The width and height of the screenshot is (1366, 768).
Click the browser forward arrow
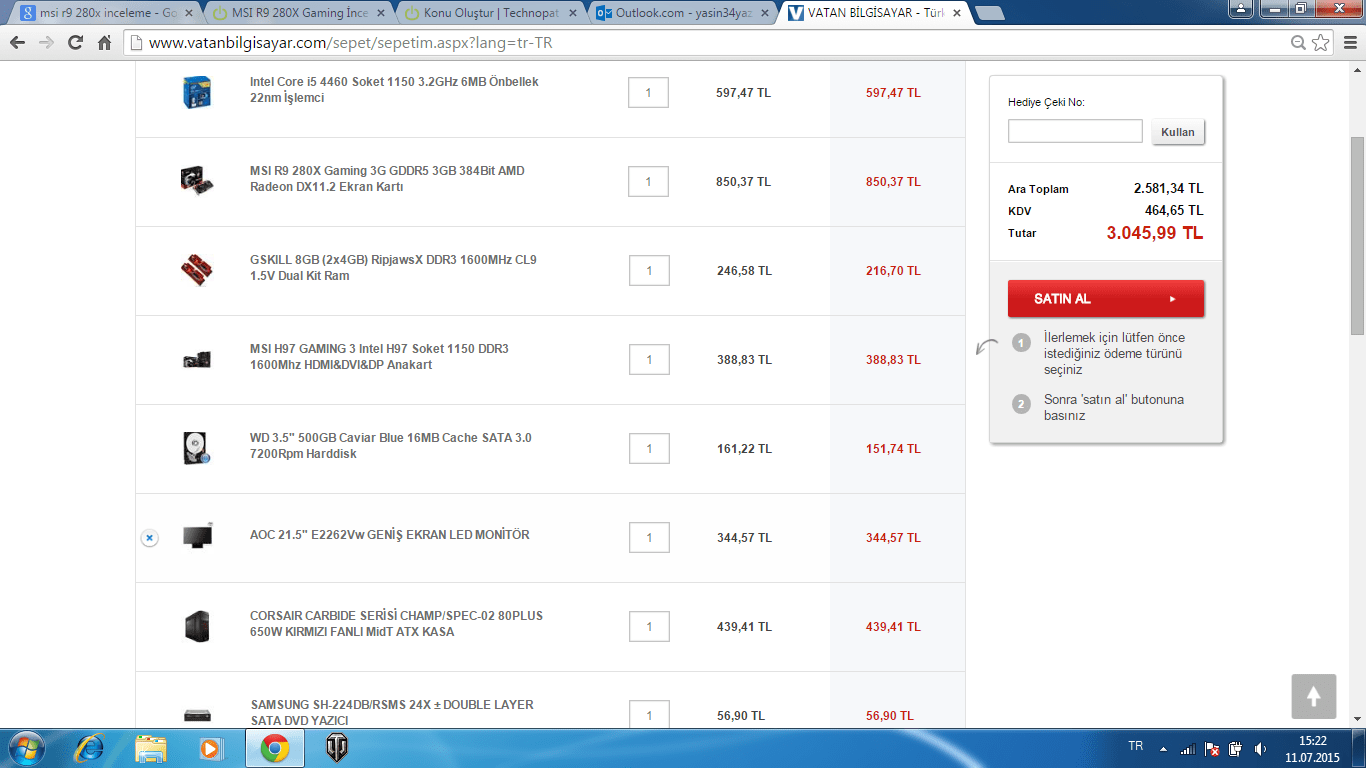click(x=46, y=43)
